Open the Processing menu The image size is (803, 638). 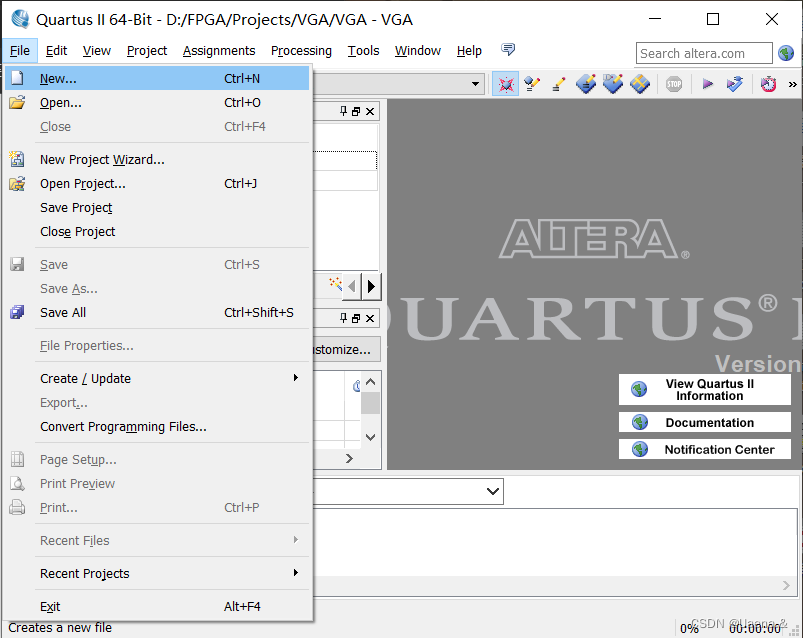(x=301, y=51)
